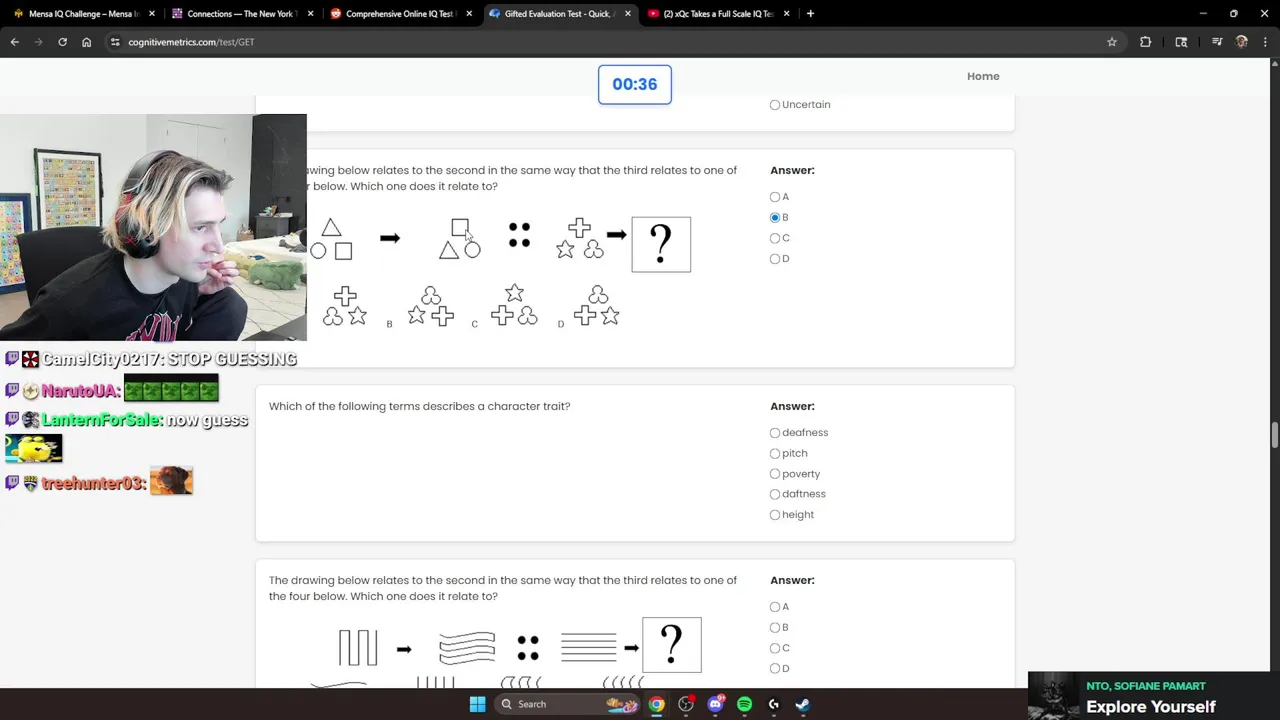Click the cognitivemetrics.com address bar
Viewport: 1280px width, 720px height.
(x=600, y=42)
